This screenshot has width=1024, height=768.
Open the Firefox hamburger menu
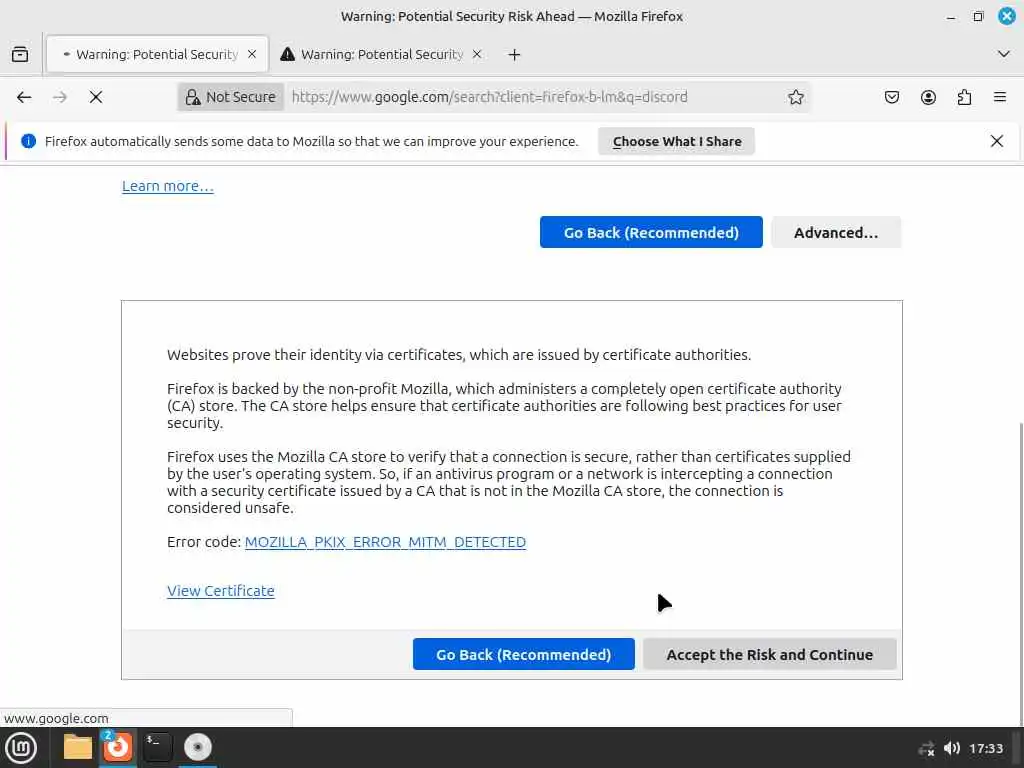pyautogui.click(x=1000, y=97)
